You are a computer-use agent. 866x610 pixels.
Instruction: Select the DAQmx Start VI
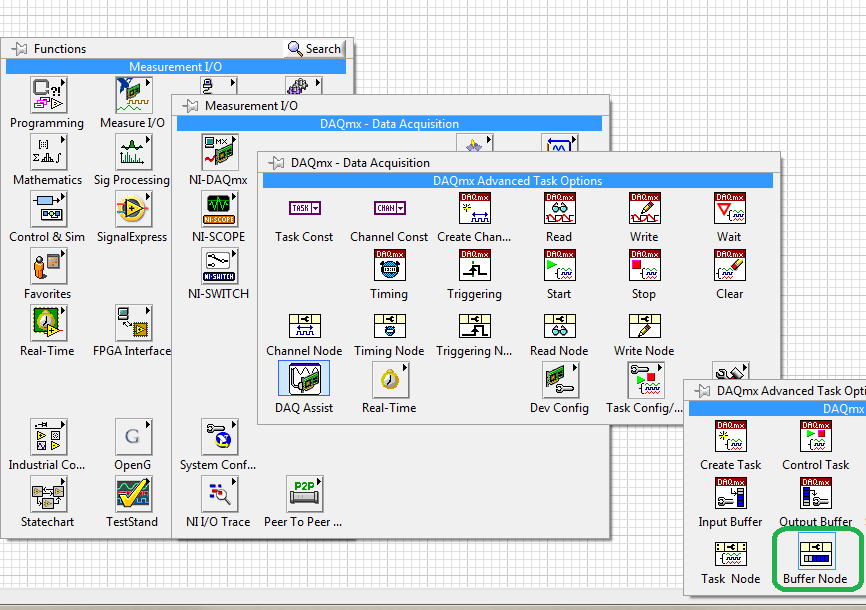(559, 265)
